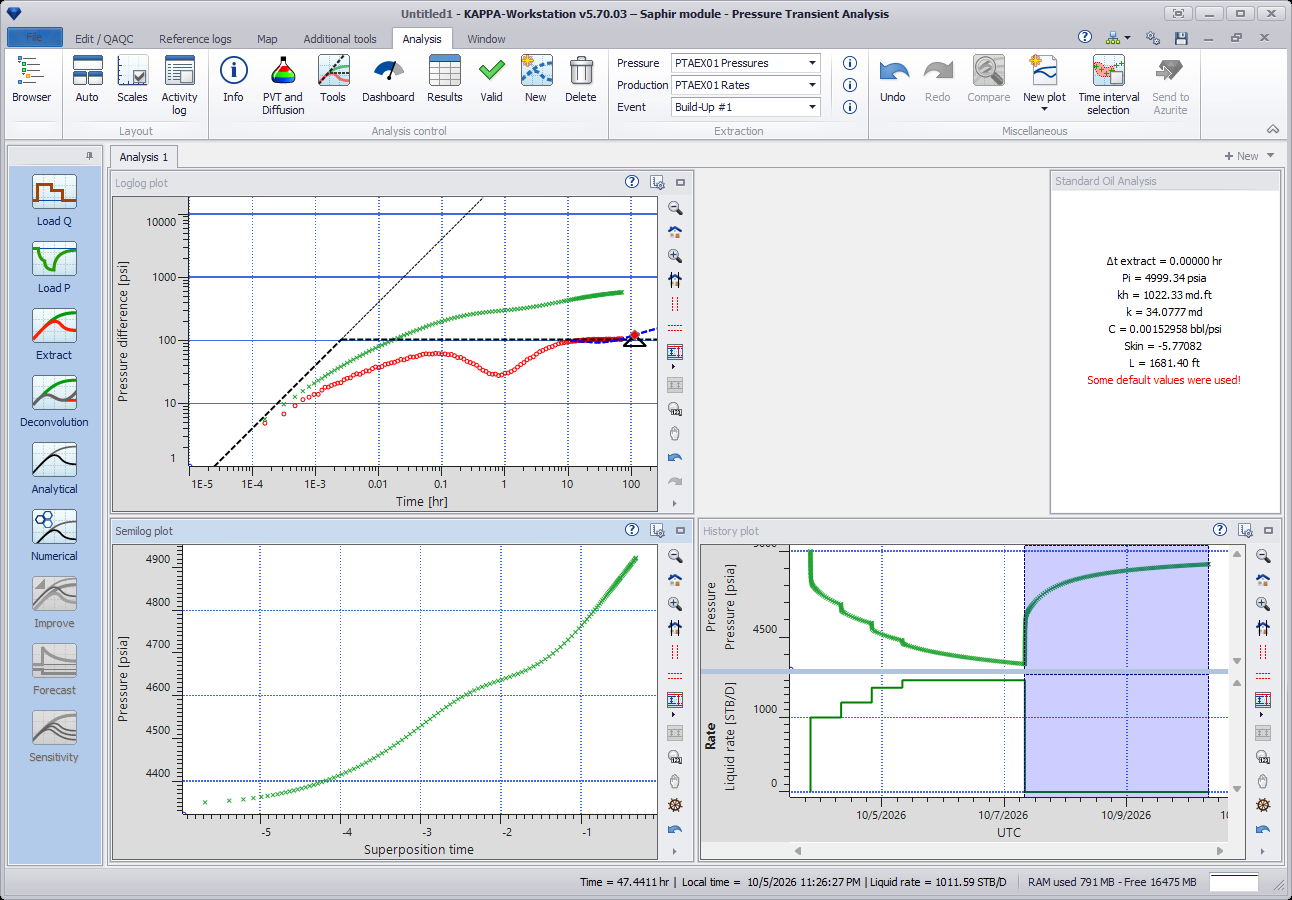This screenshot has height=900, width=1292.
Task: Delete the current analysis
Action: coord(580,80)
